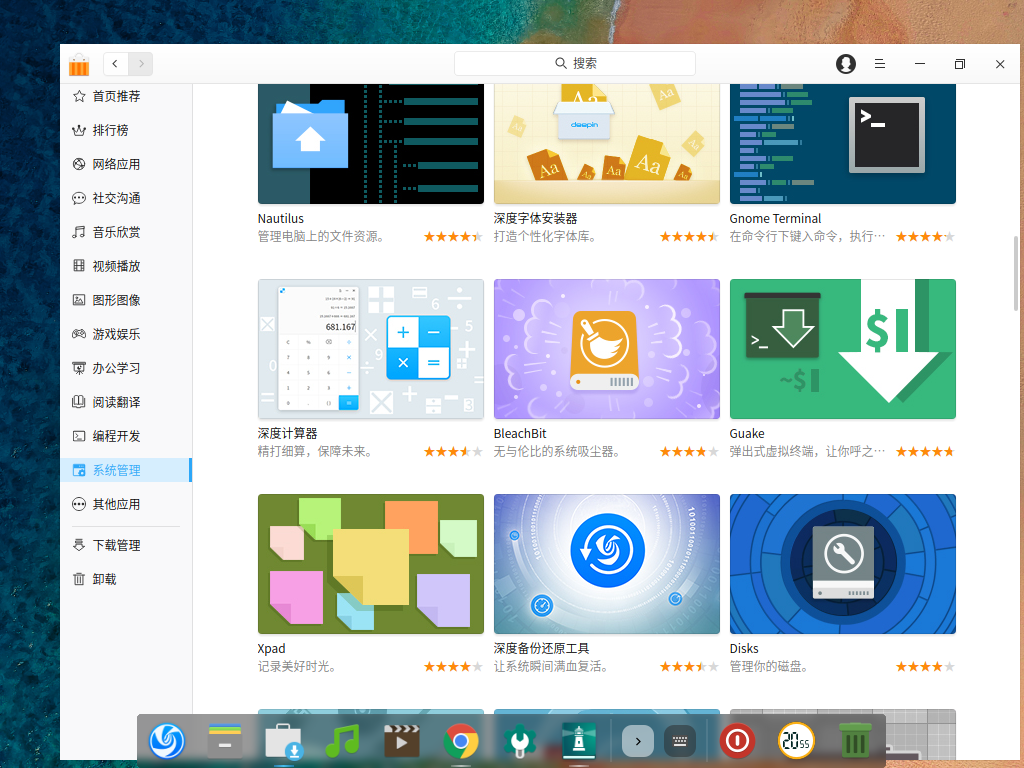Click the star rating of Nautilus
Viewport: 1024px width, 768px height.
tap(453, 236)
